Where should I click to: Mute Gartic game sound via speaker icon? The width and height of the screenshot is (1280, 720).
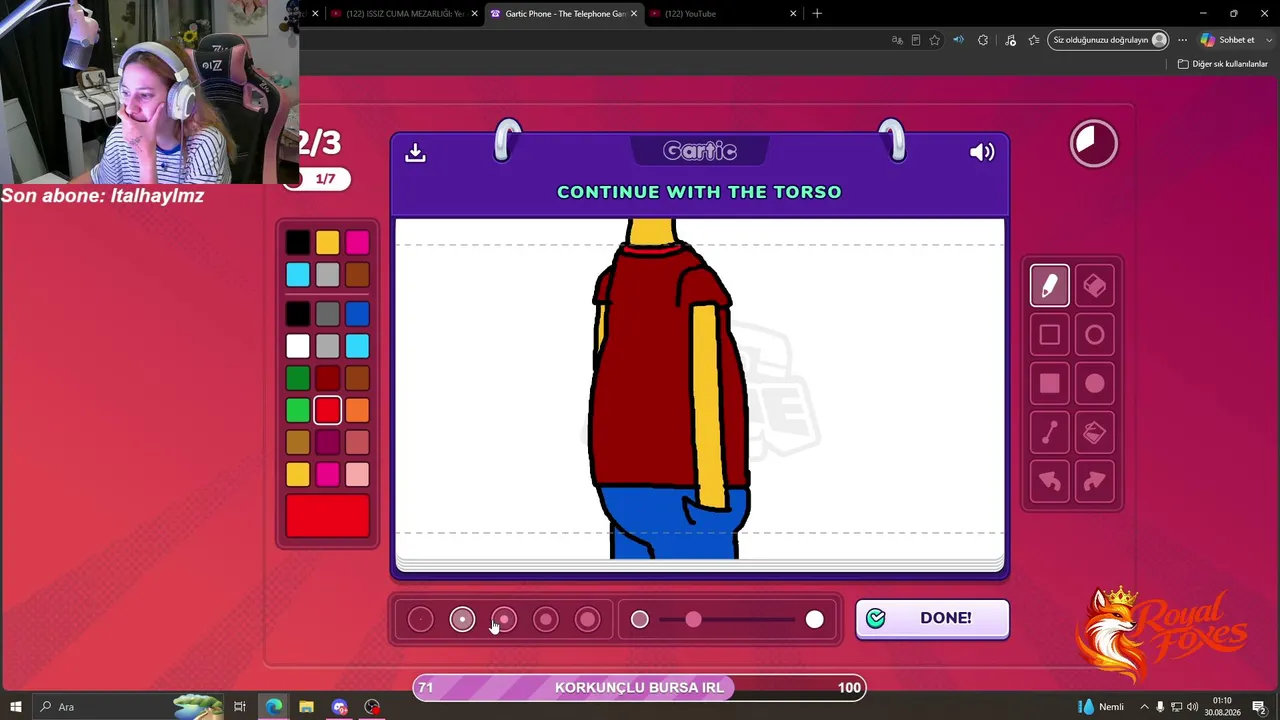click(x=982, y=152)
